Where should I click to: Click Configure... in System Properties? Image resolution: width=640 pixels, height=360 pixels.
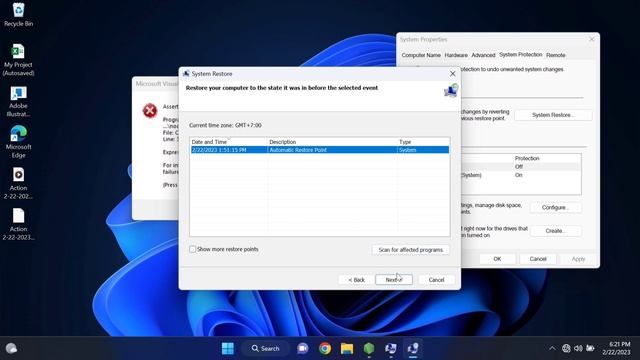(556, 207)
